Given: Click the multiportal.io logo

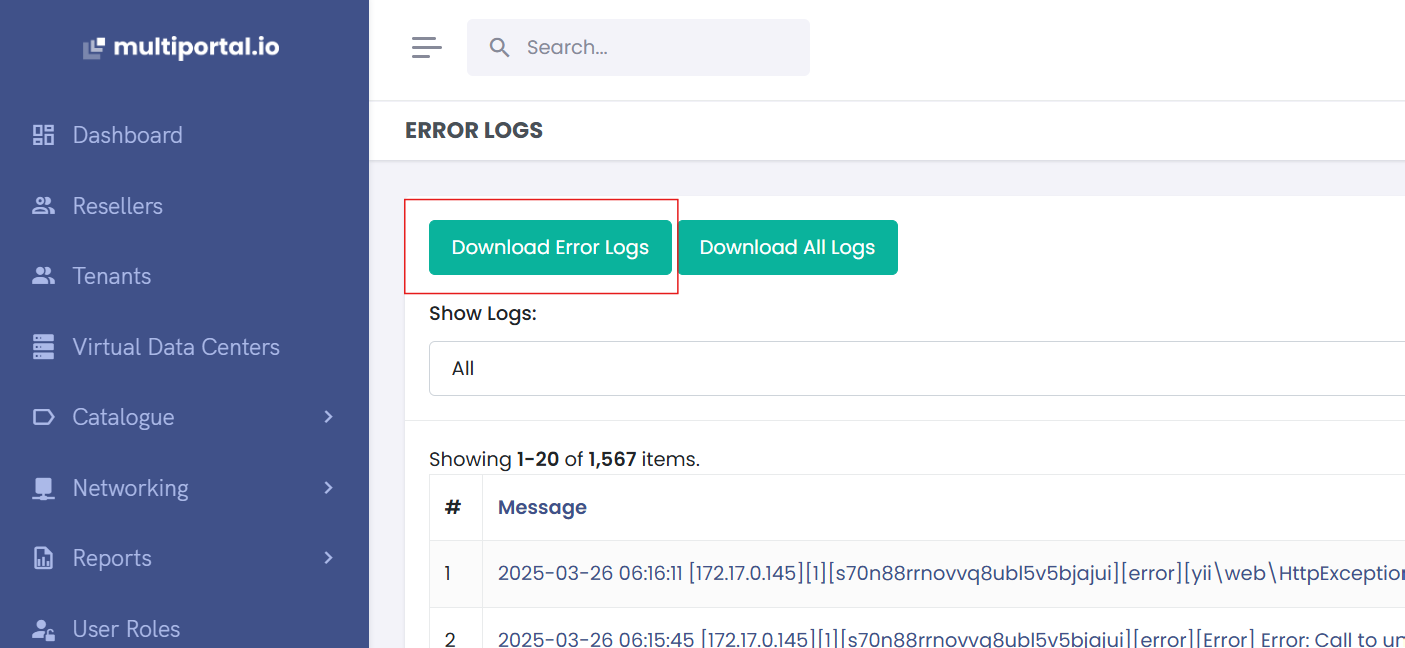Looking at the screenshot, I should [181, 47].
